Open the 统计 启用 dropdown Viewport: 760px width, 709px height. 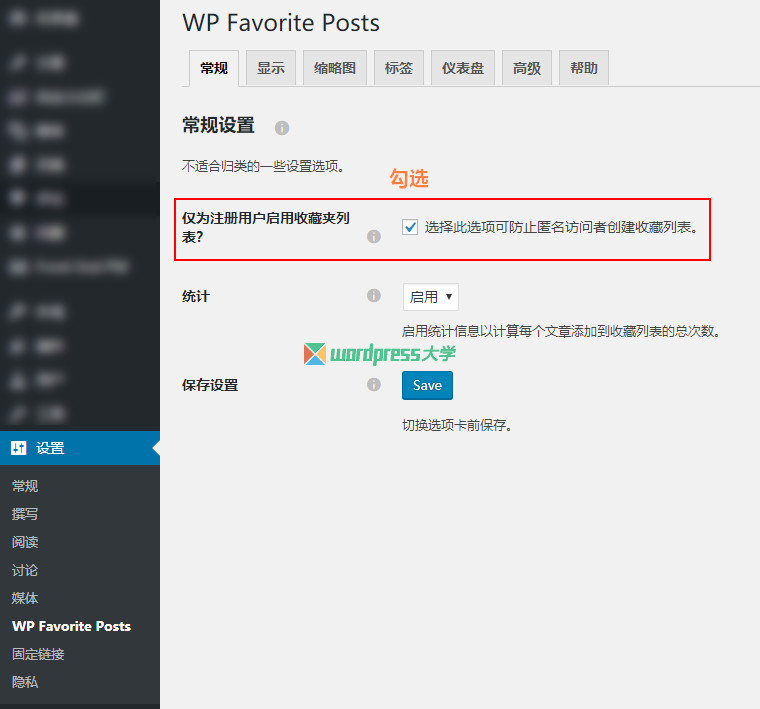430,297
